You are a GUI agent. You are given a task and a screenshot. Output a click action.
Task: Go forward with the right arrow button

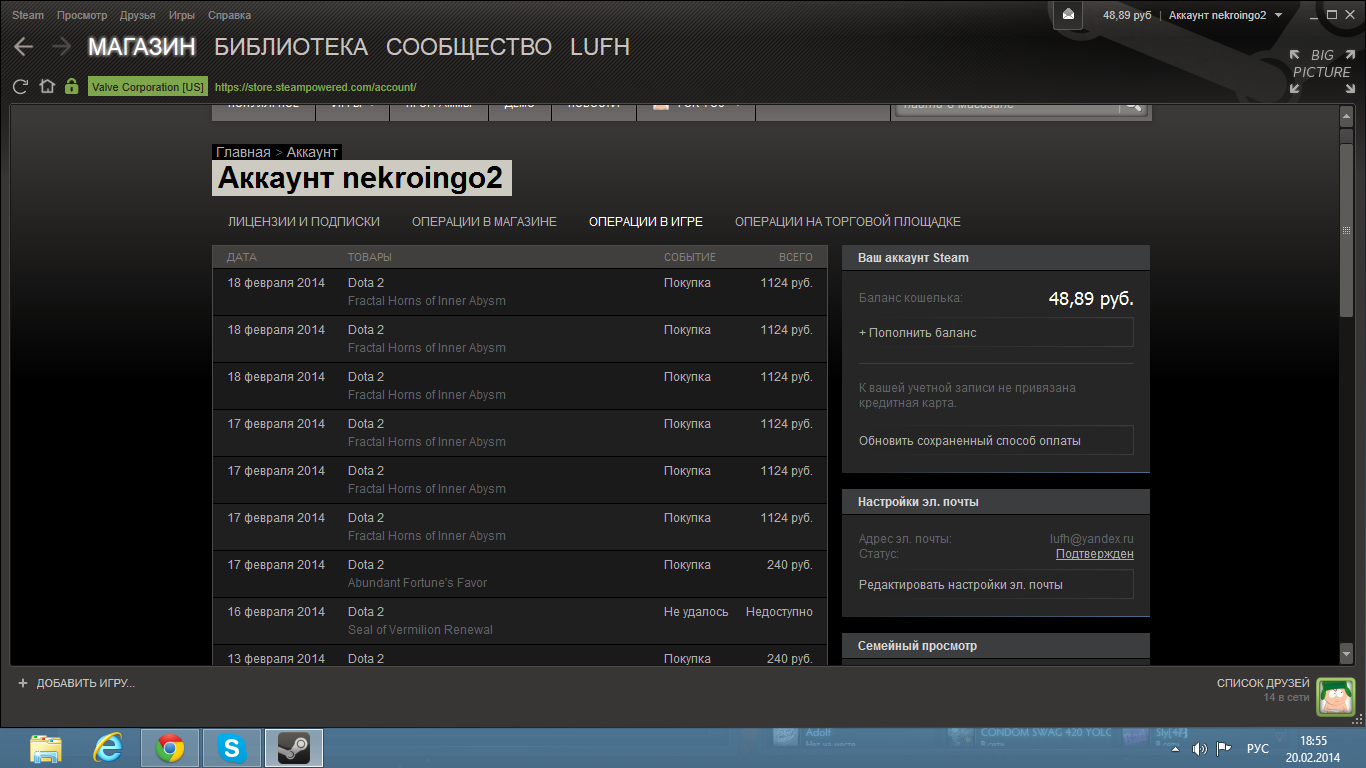click(x=61, y=47)
